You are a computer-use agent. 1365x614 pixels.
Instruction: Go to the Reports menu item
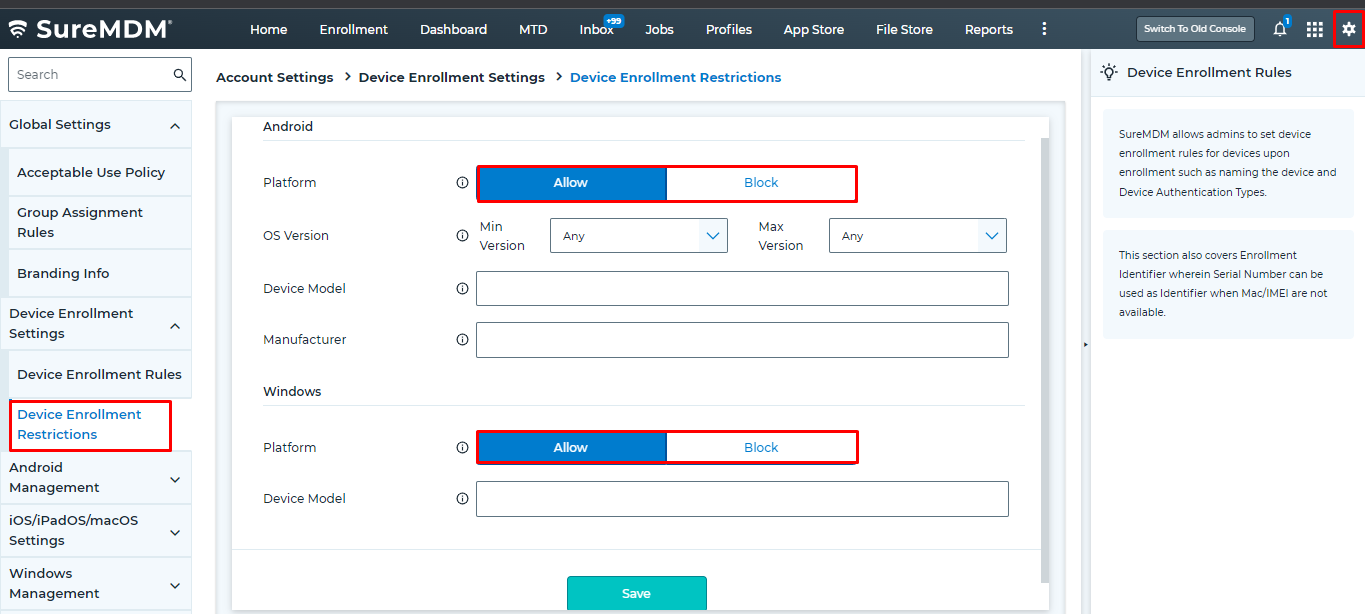pyautogui.click(x=988, y=29)
